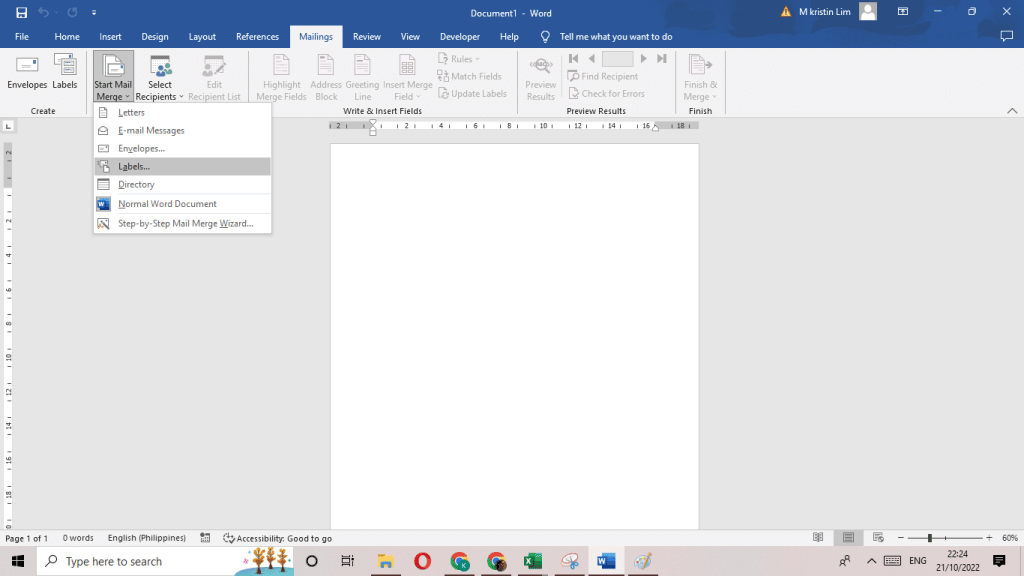The height and width of the screenshot is (576, 1024).
Task: Open the Envelopes tool in Create group
Action: 27,72
